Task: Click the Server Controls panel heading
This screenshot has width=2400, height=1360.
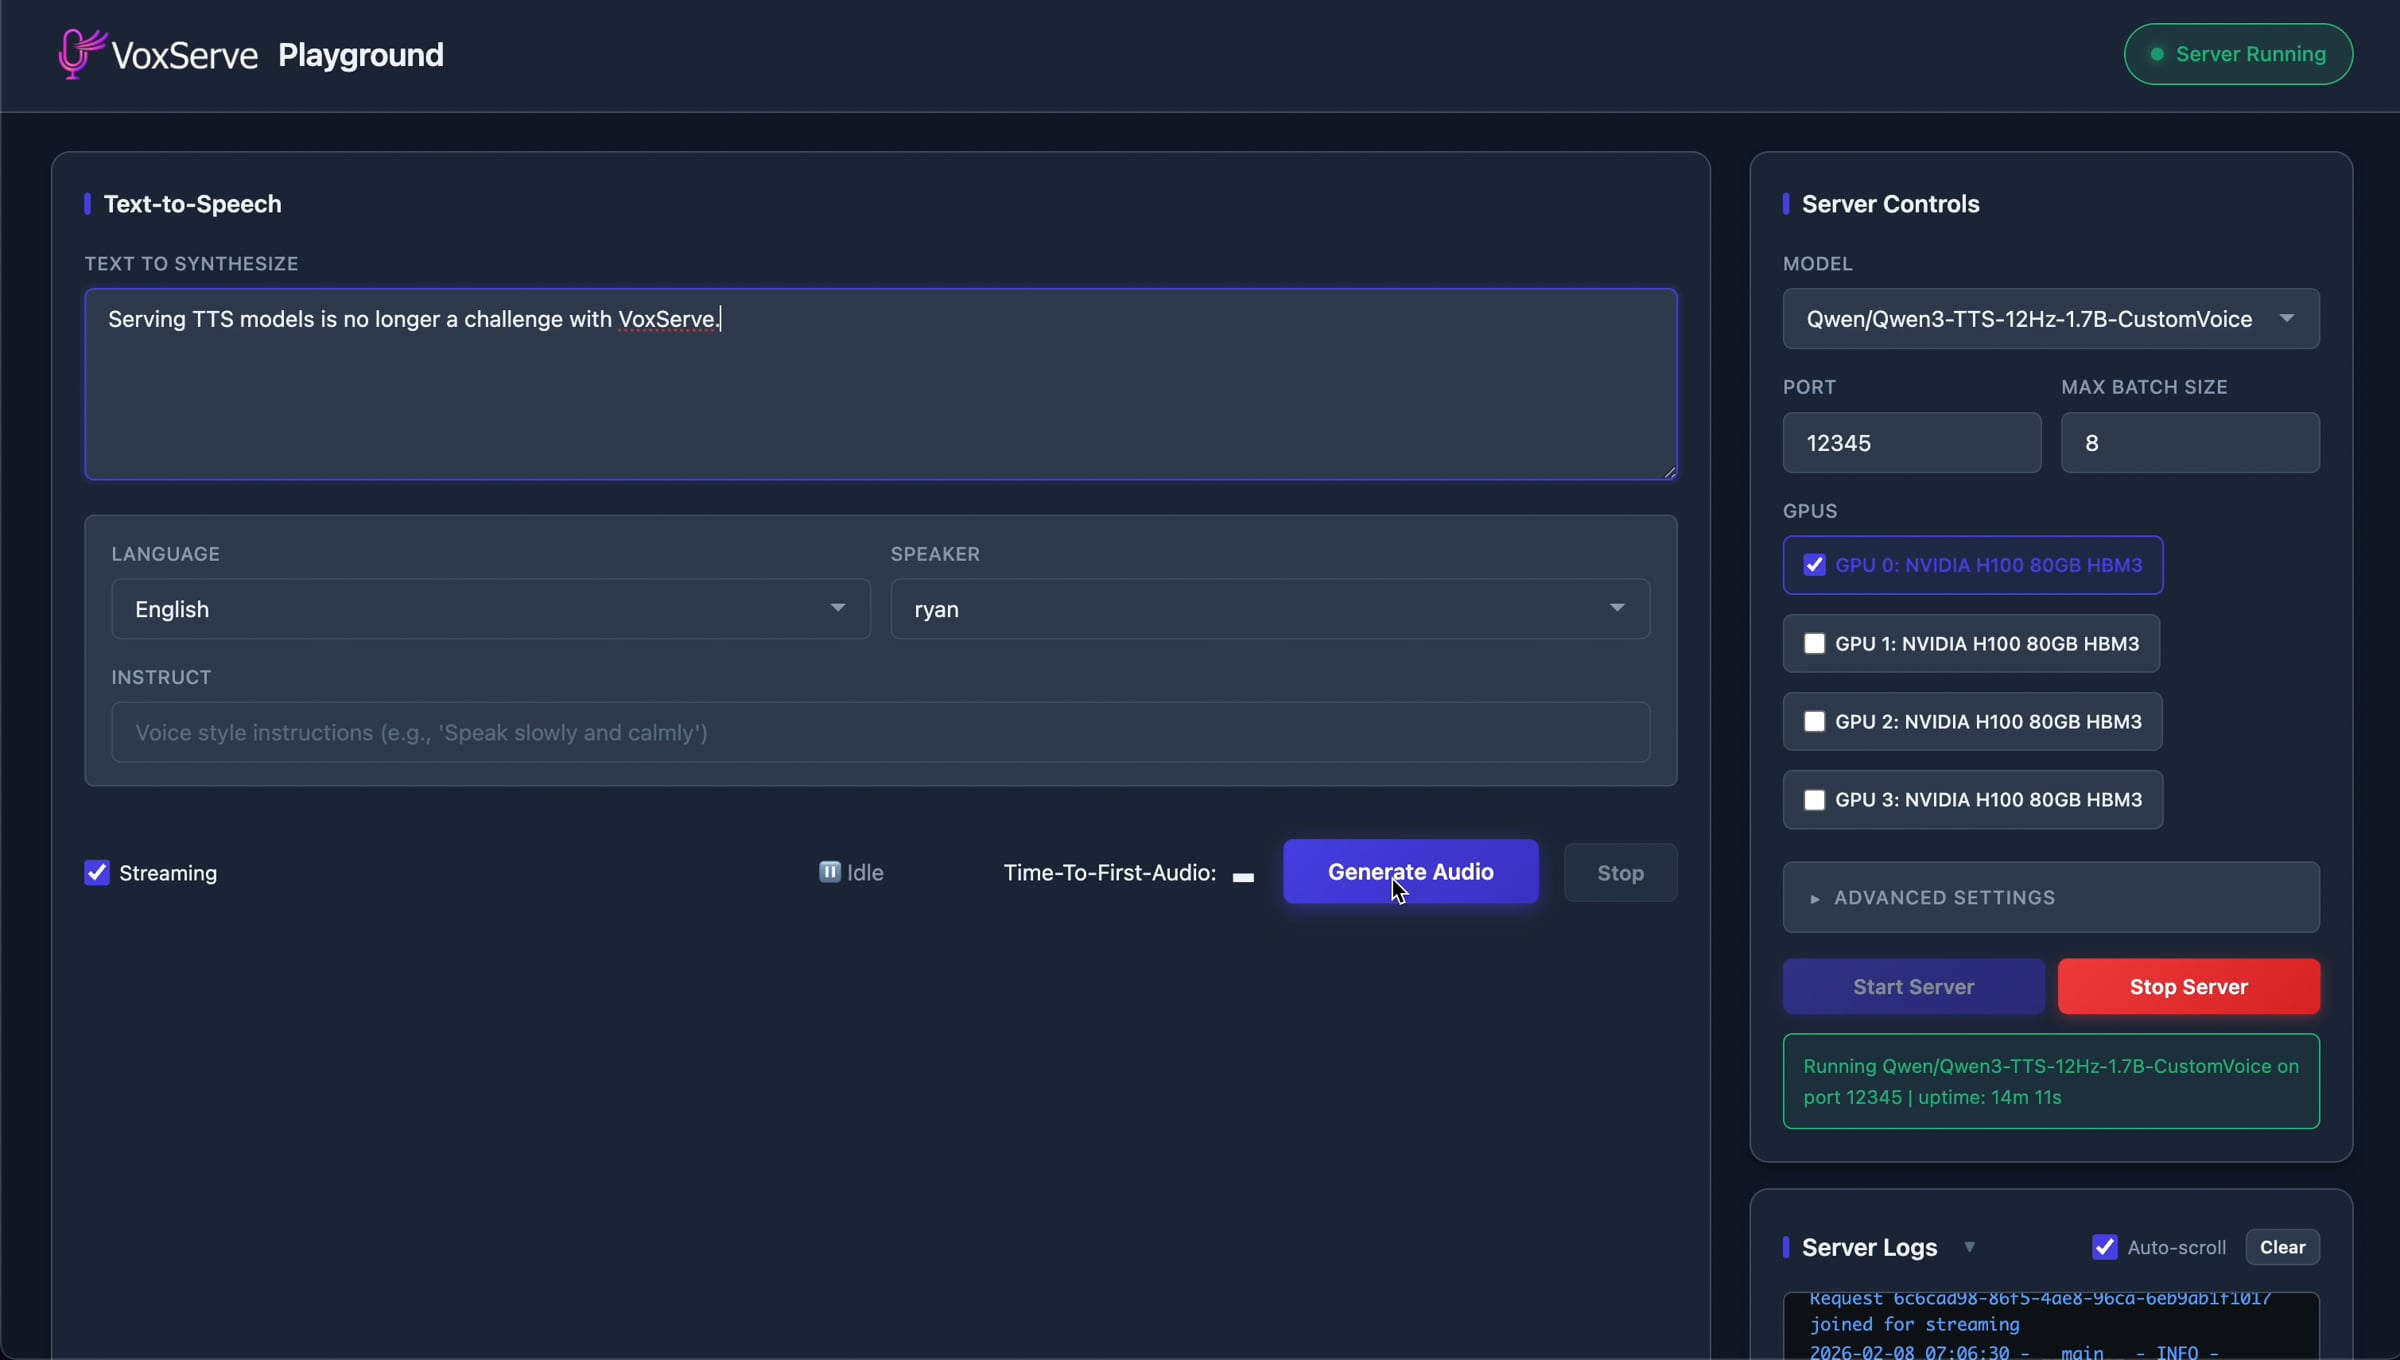Action: [x=1891, y=204]
